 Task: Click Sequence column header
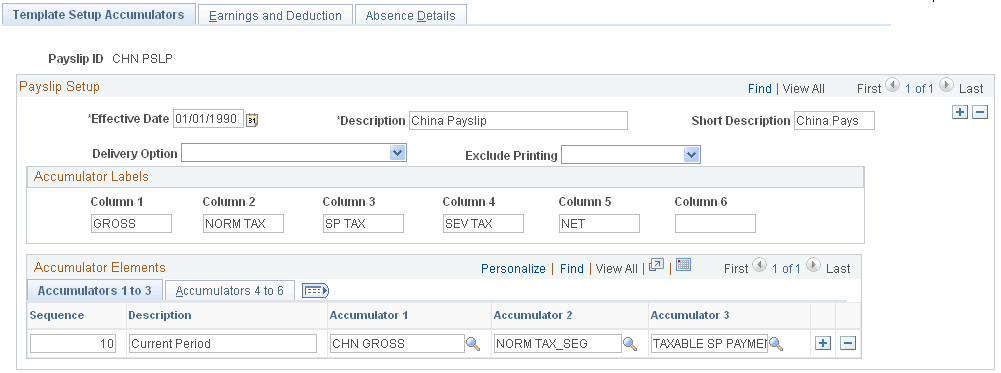pos(57,315)
